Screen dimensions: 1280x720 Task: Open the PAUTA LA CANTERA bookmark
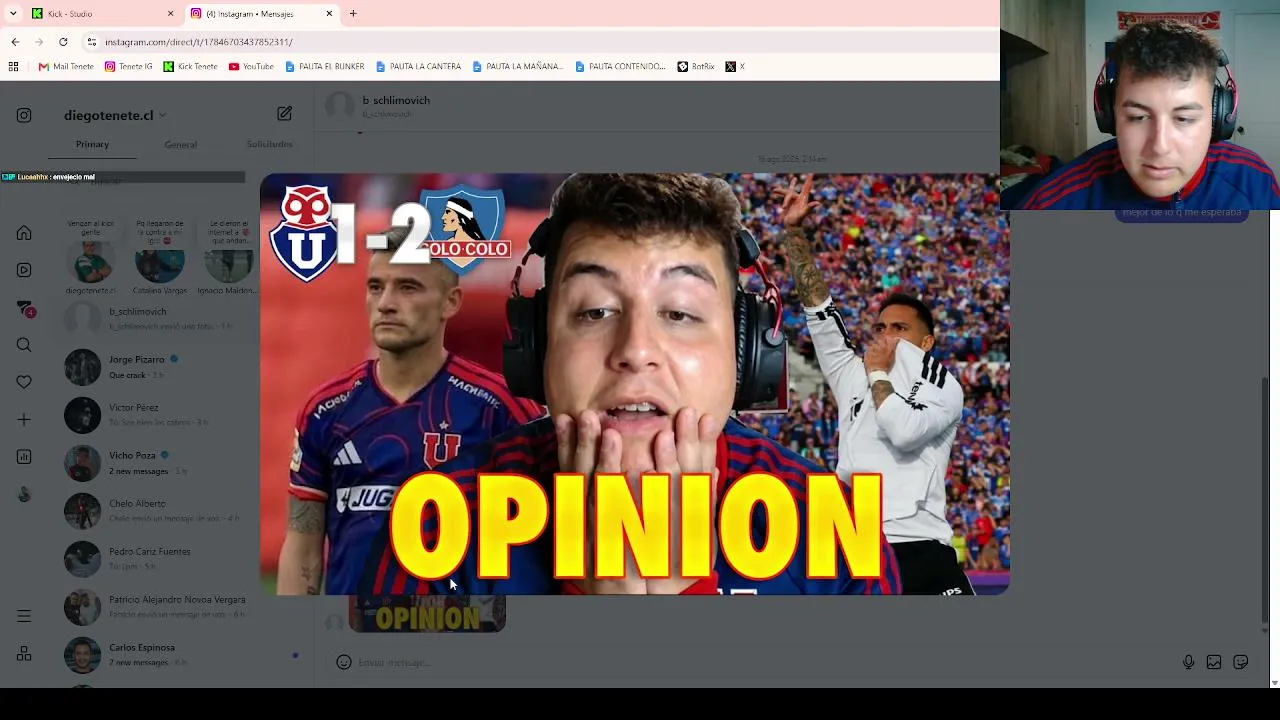click(x=418, y=67)
